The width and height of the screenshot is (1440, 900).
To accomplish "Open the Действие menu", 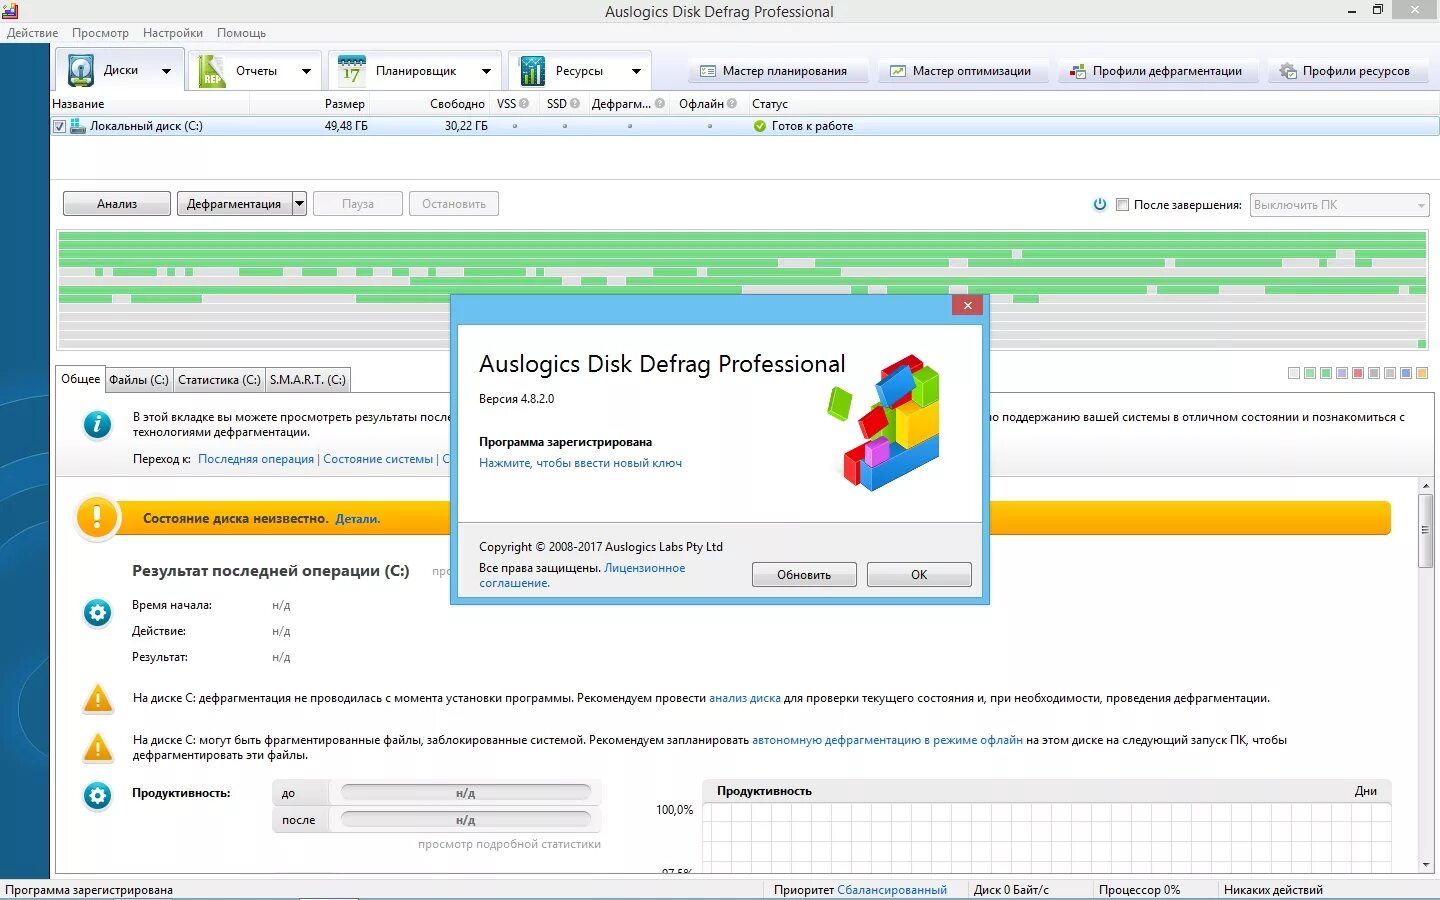I will click(x=32, y=33).
